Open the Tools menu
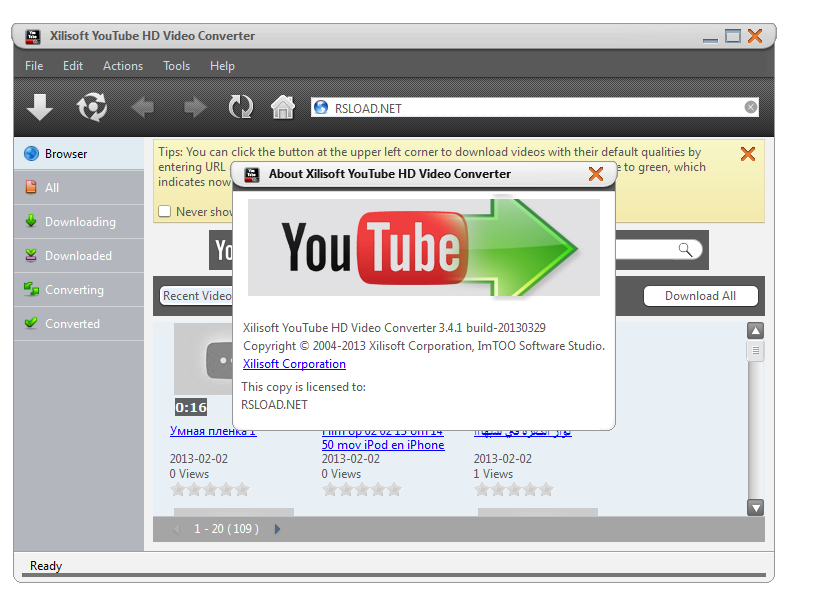This screenshot has height=607, width=820. 176,66
